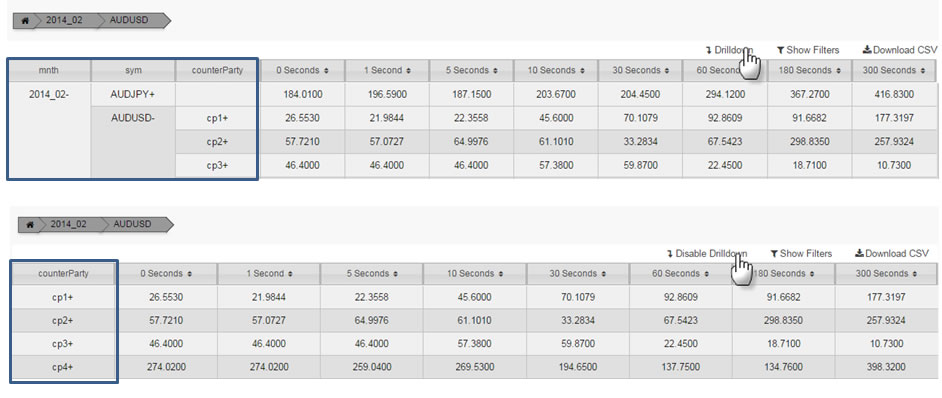Screen dimensions: 942x398
Task: Click Disable Drilldown on lower table
Action: pyautogui.click(x=707, y=253)
